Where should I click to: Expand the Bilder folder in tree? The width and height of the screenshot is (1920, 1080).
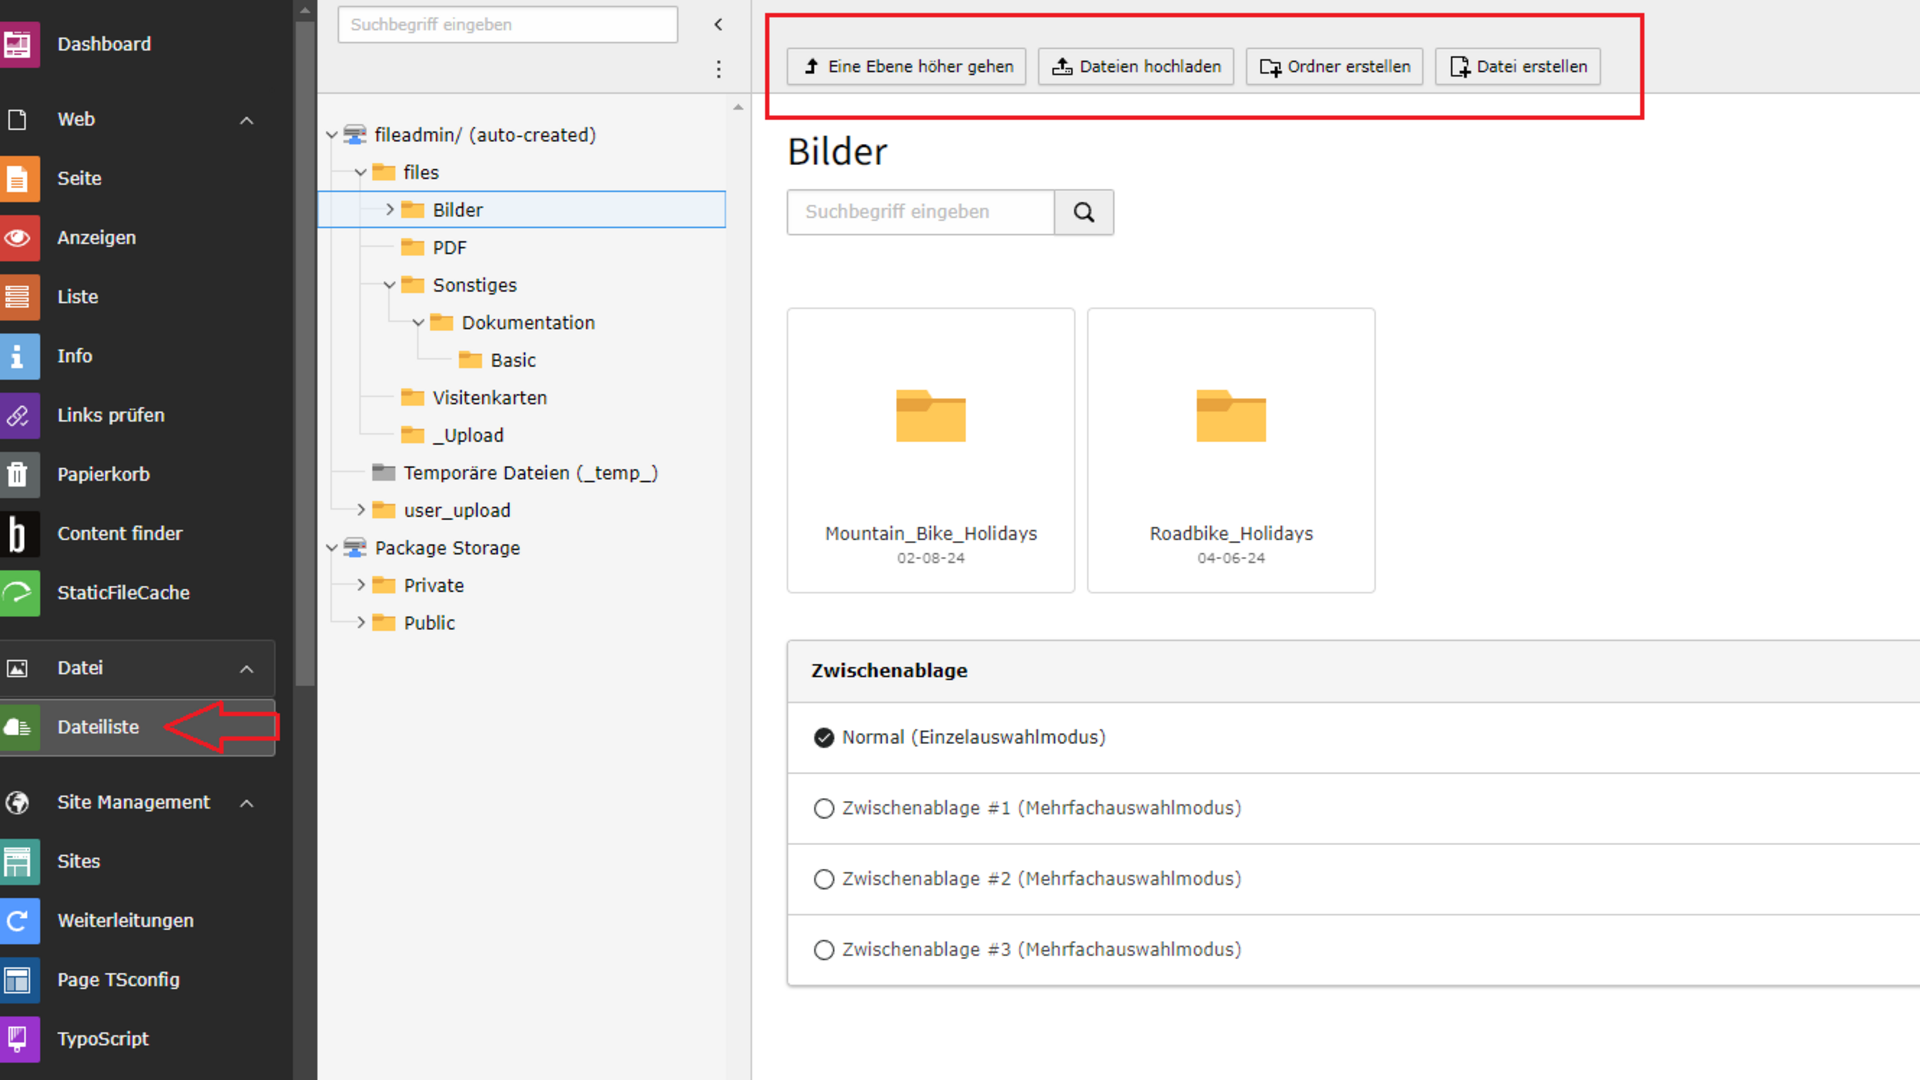tap(390, 210)
